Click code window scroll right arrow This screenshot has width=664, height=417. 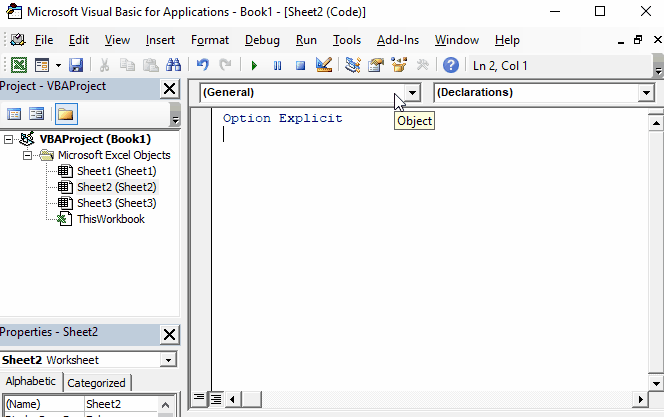tap(640, 399)
